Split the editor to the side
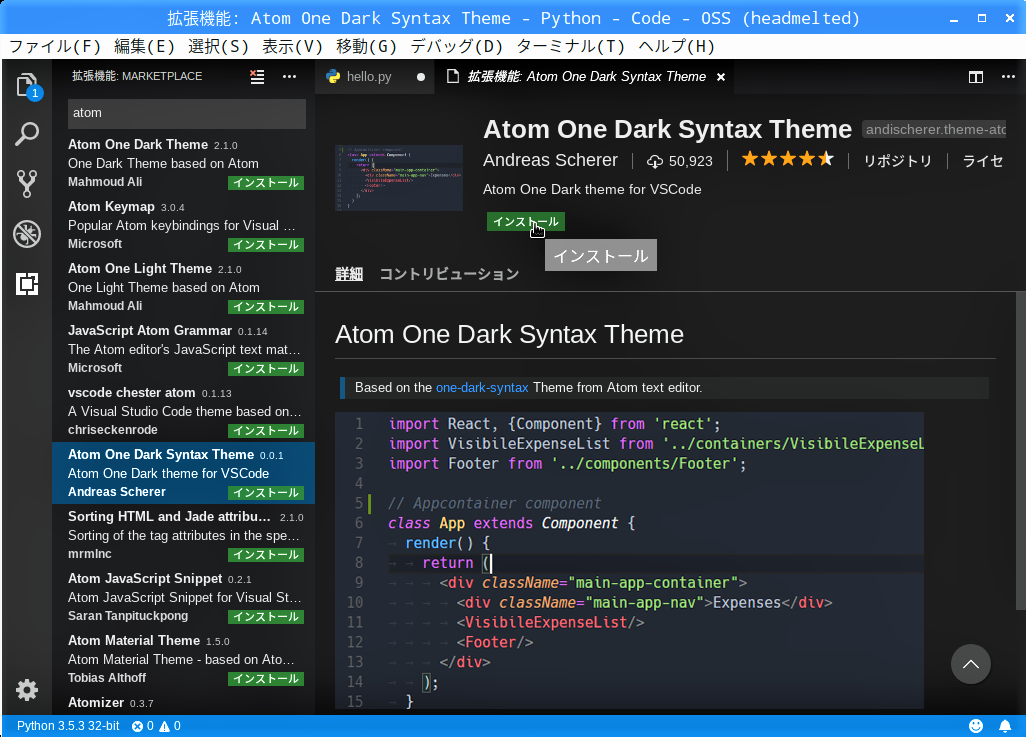This screenshot has height=737, width=1026. (x=976, y=77)
